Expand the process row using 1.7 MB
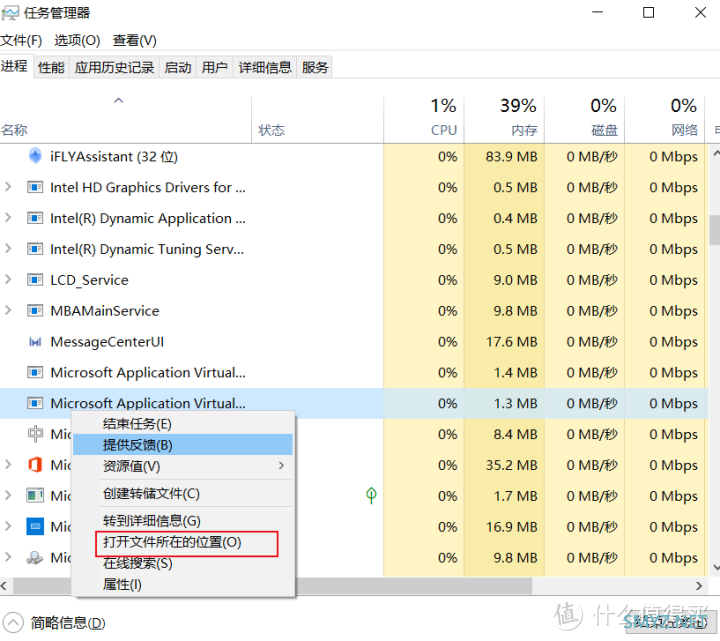720x641 pixels. (8, 495)
